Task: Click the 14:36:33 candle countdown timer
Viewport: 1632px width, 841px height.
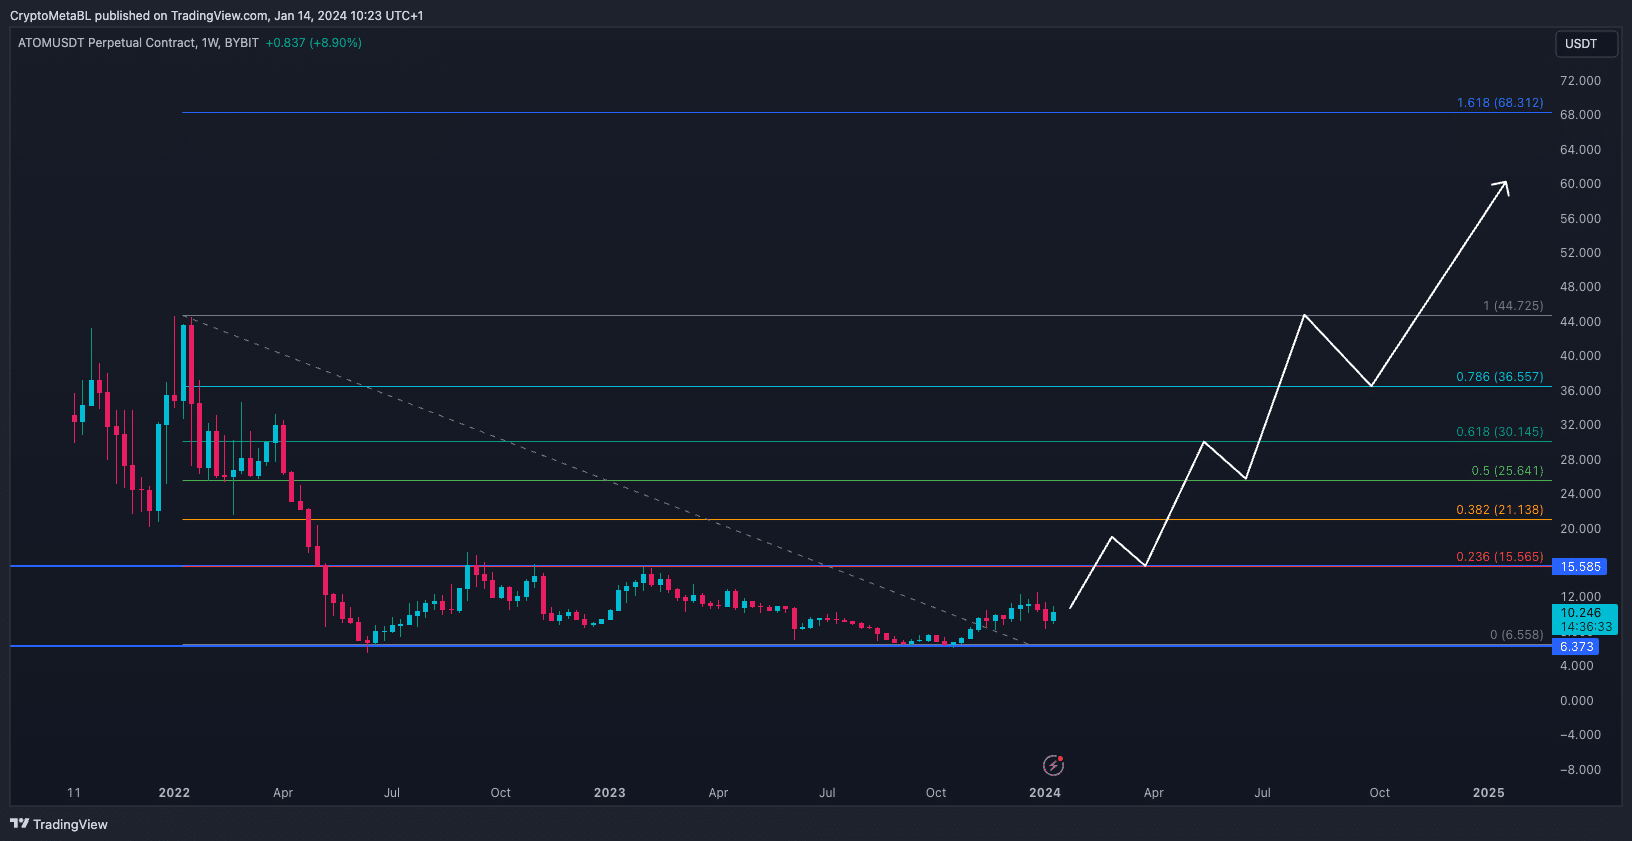Action: [x=1587, y=627]
